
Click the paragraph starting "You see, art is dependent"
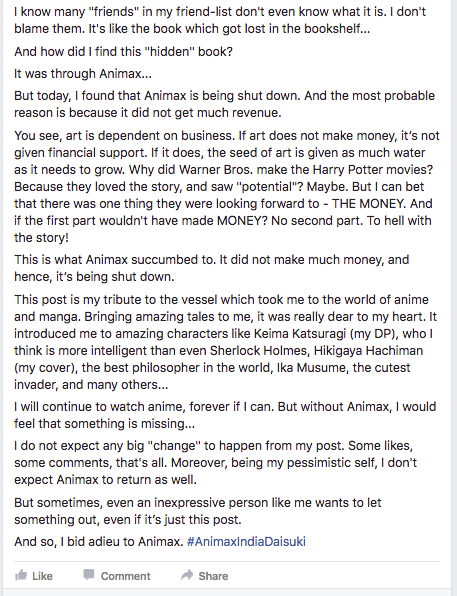click(x=227, y=186)
